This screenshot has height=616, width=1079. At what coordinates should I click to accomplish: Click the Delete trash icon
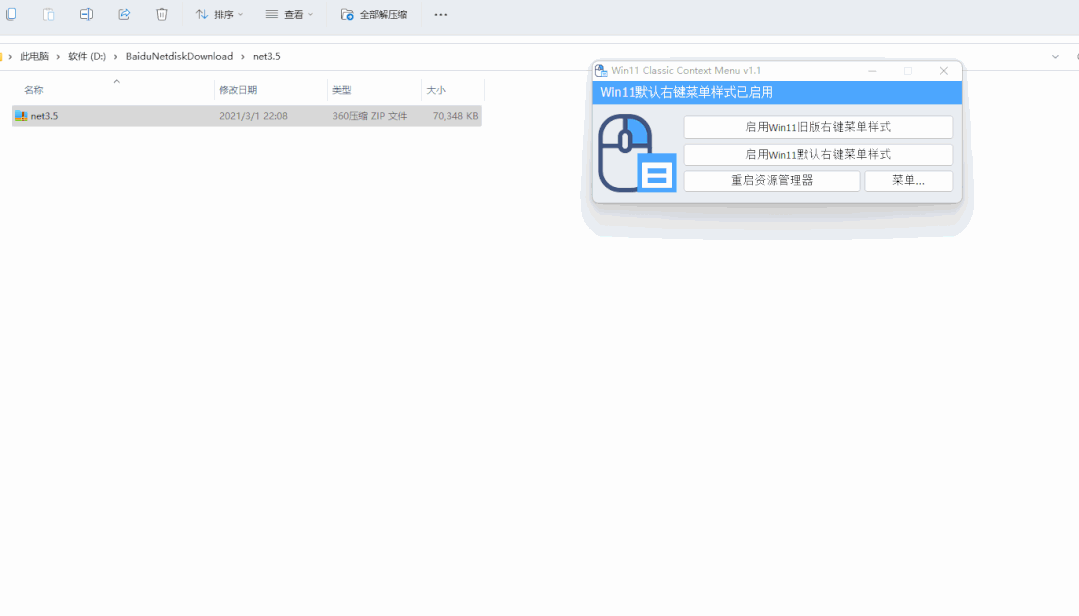[161, 14]
